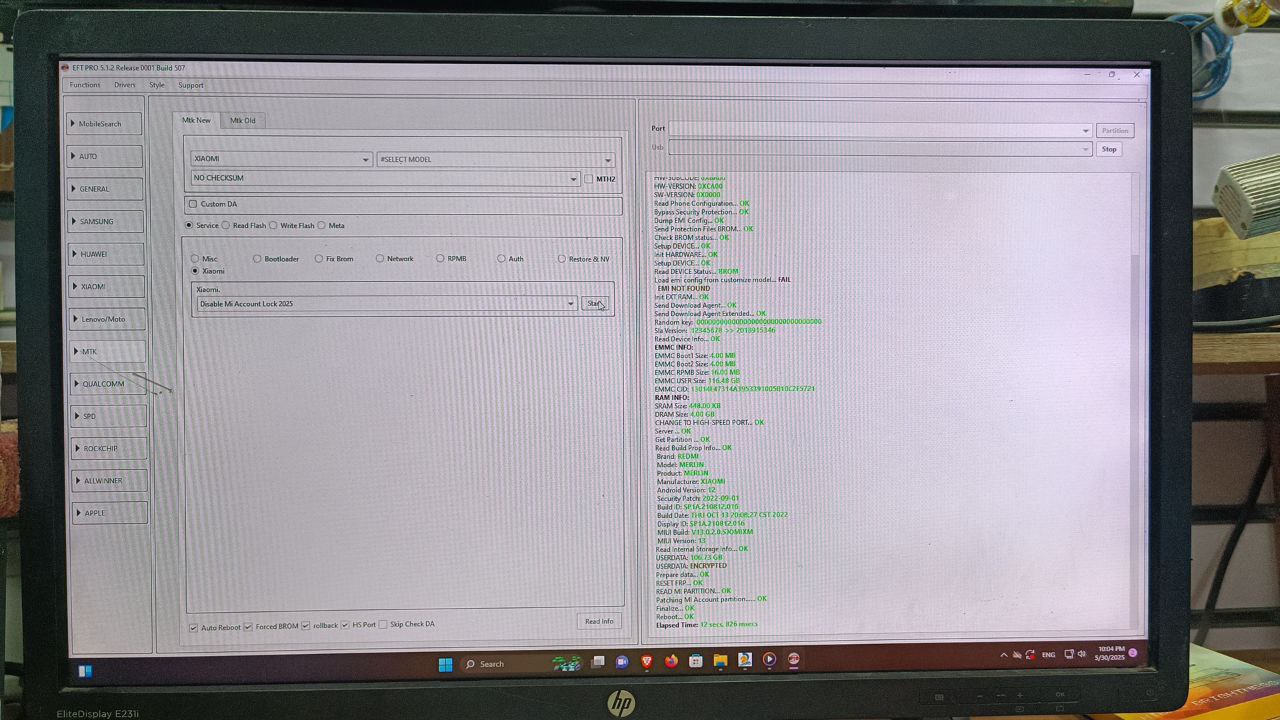Click the EFT Pro title bar icon

click(x=65, y=68)
